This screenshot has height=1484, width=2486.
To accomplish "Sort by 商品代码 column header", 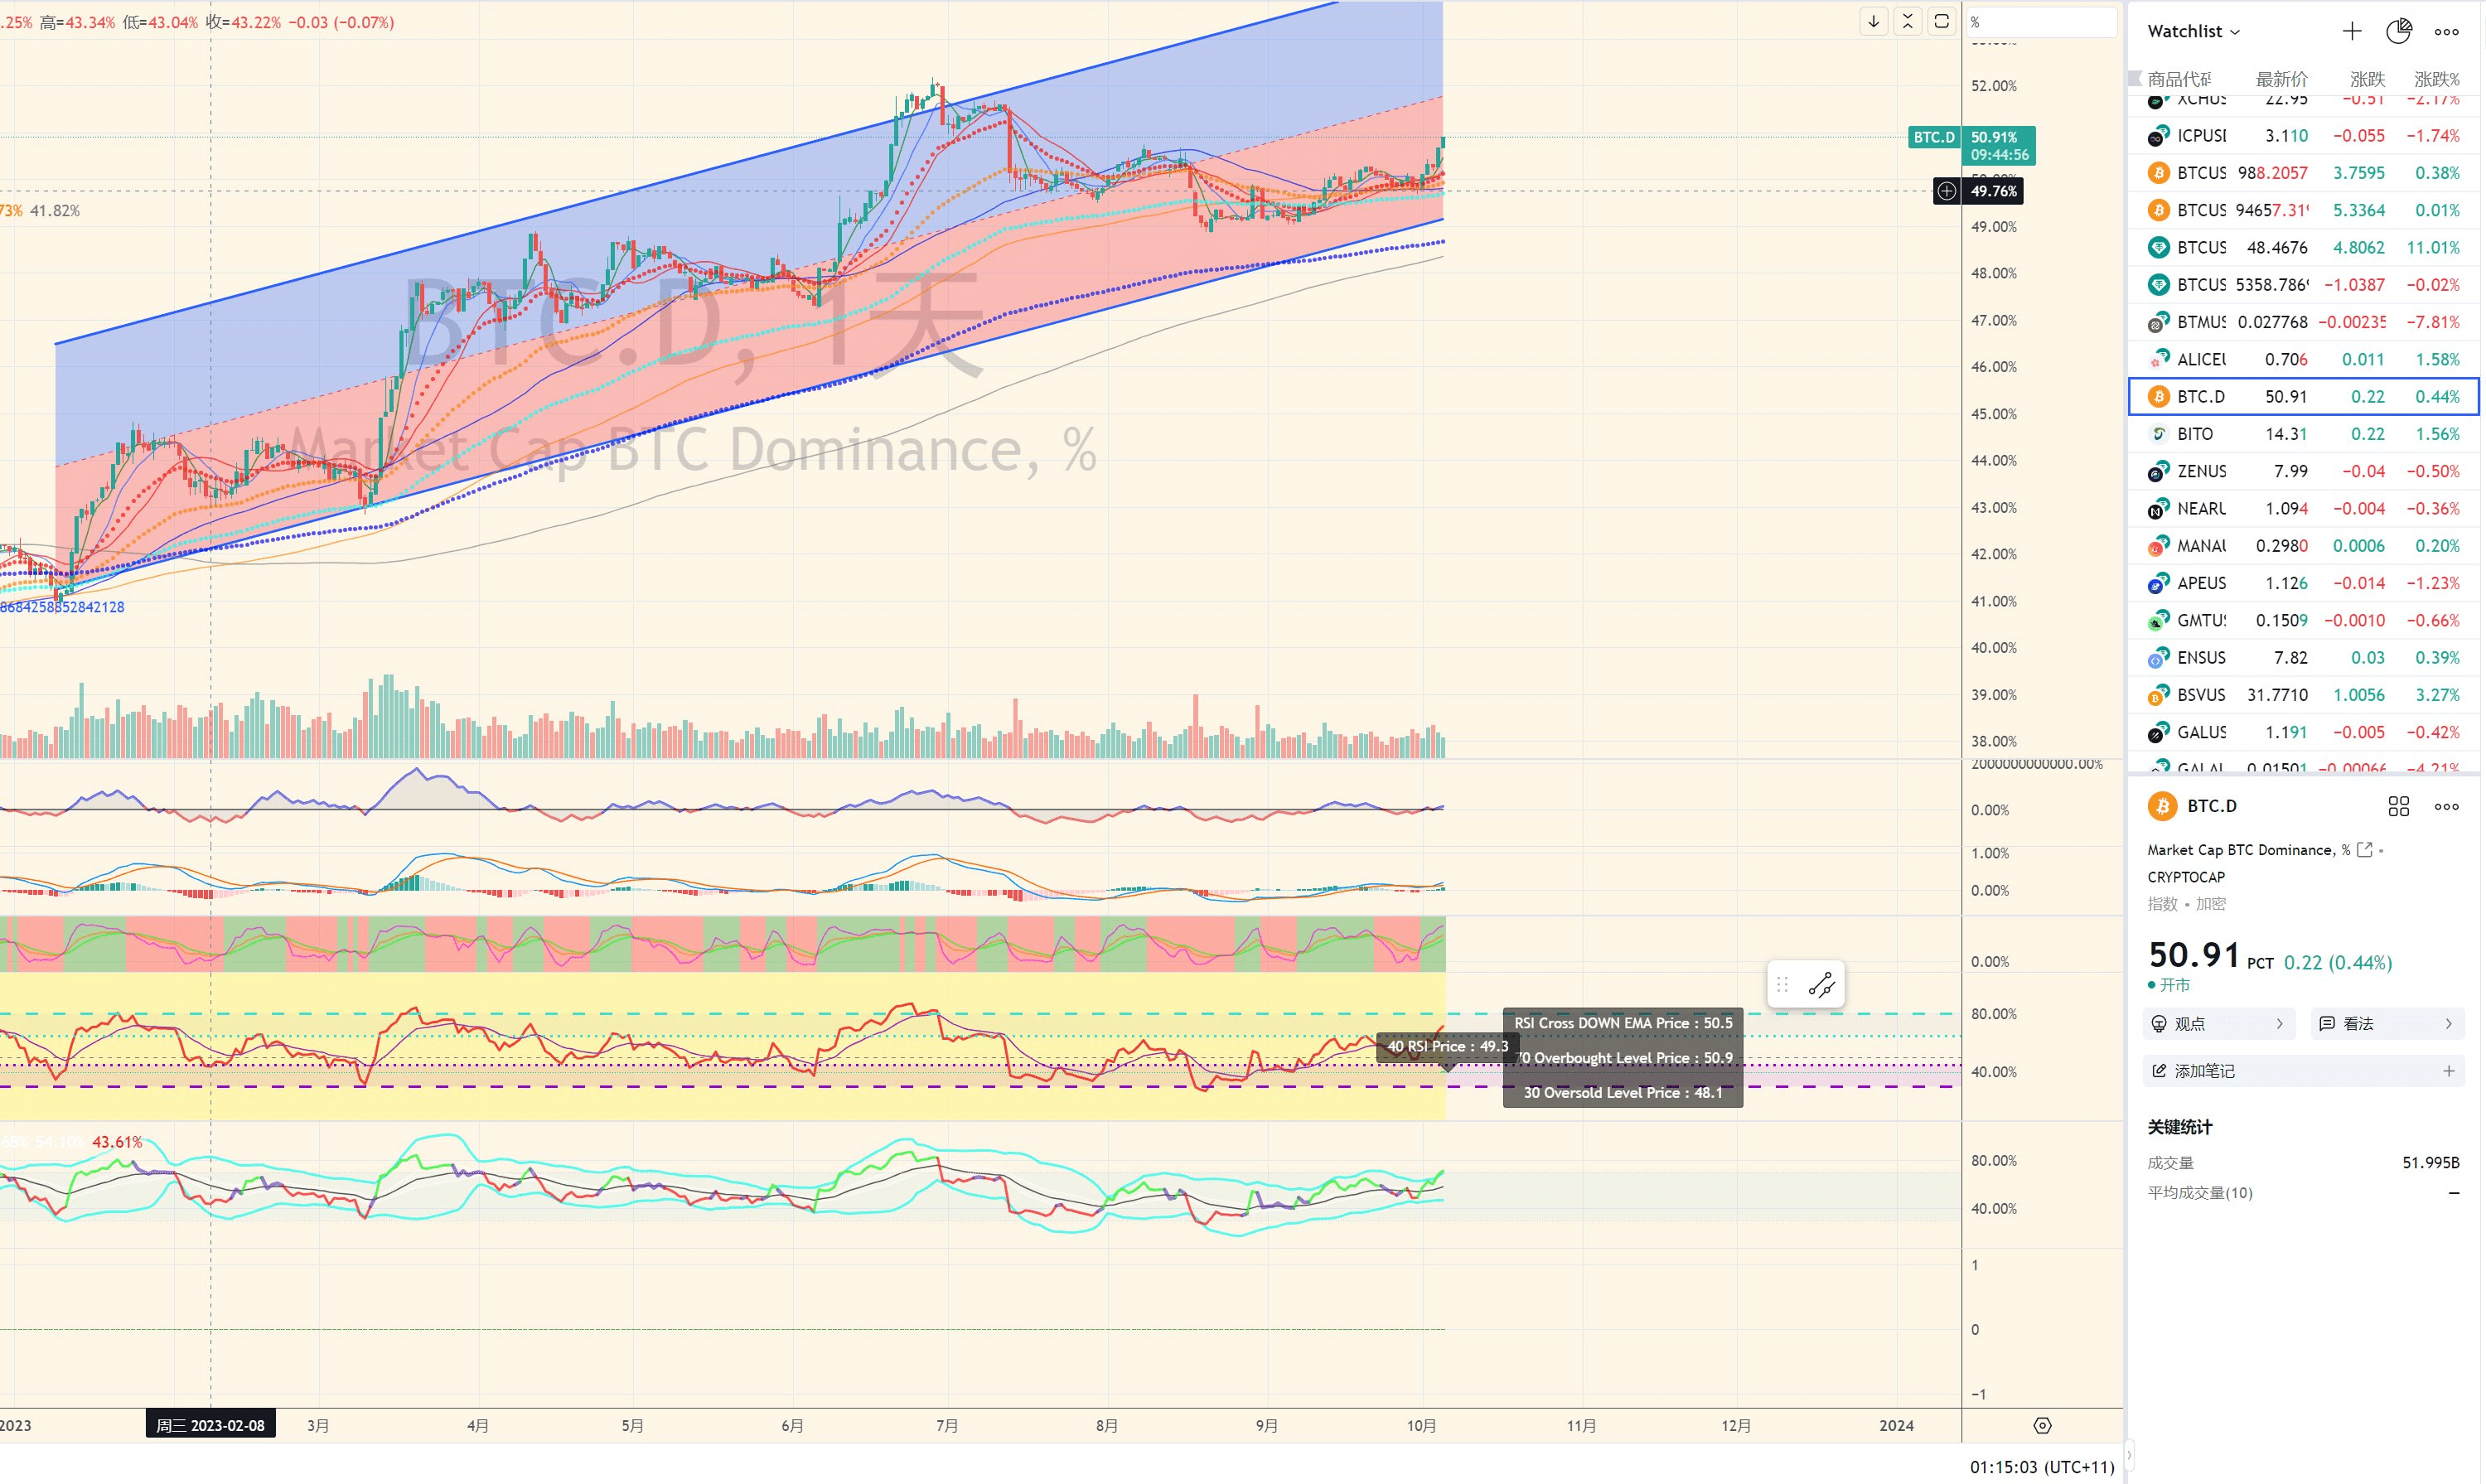I will 2179,79.
